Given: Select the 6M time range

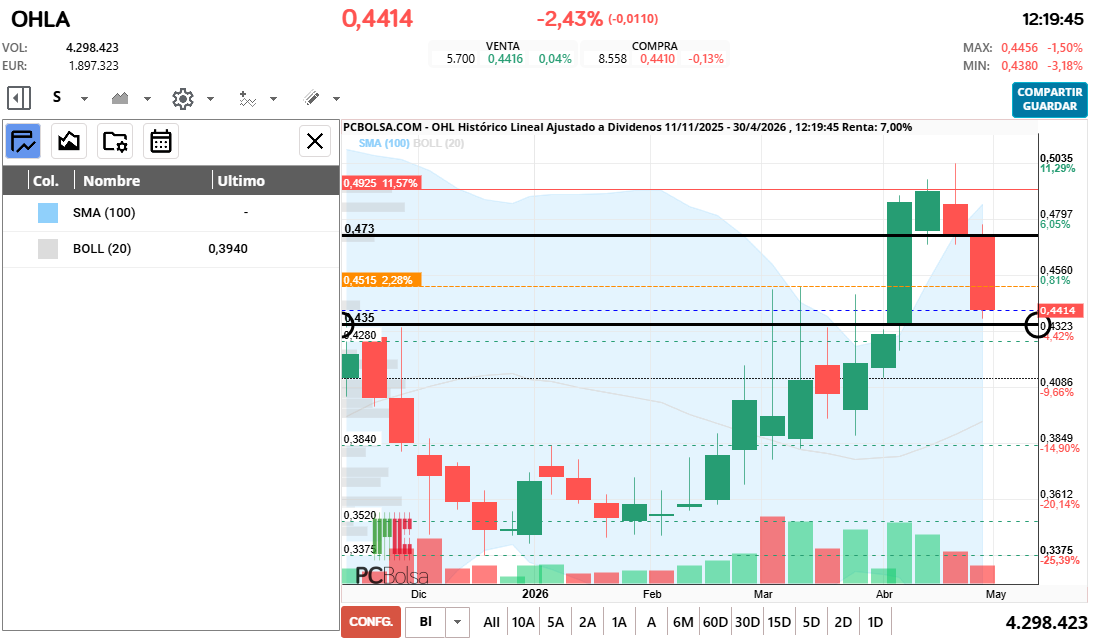Looking at the screenshot, I should pos(683,622).
